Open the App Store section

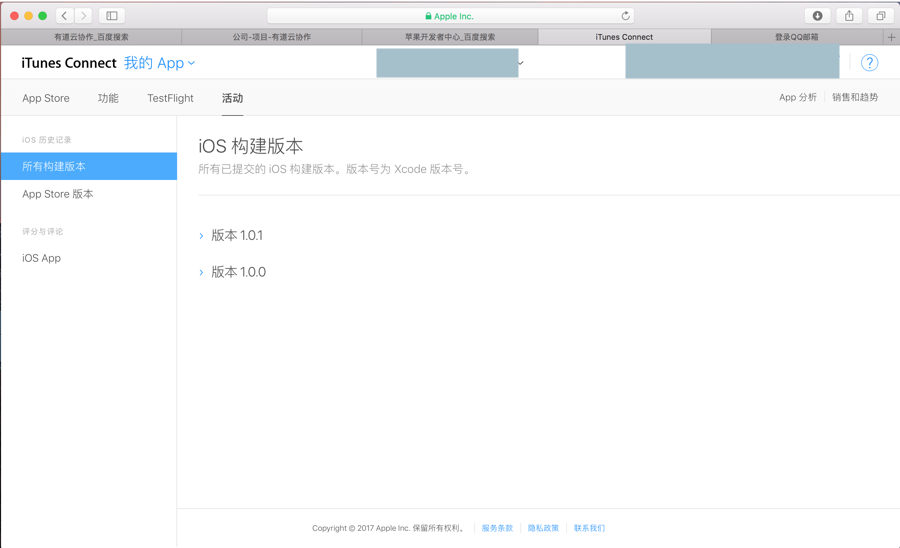pos(46,98)
